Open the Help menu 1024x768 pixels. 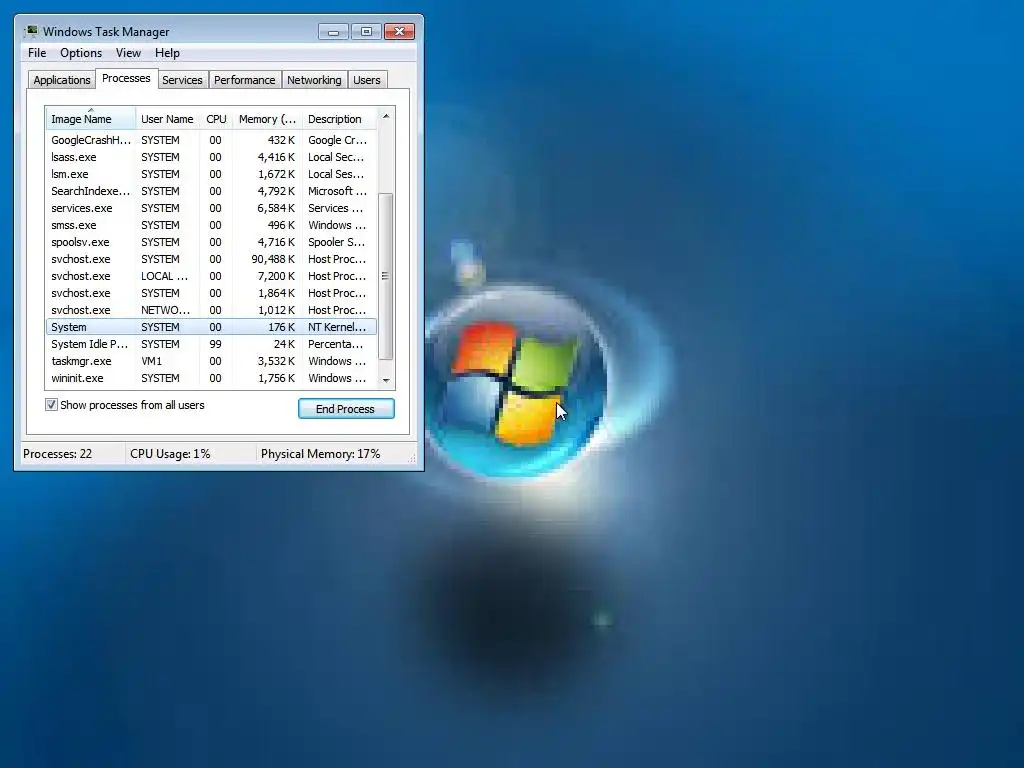coord(167,53)
